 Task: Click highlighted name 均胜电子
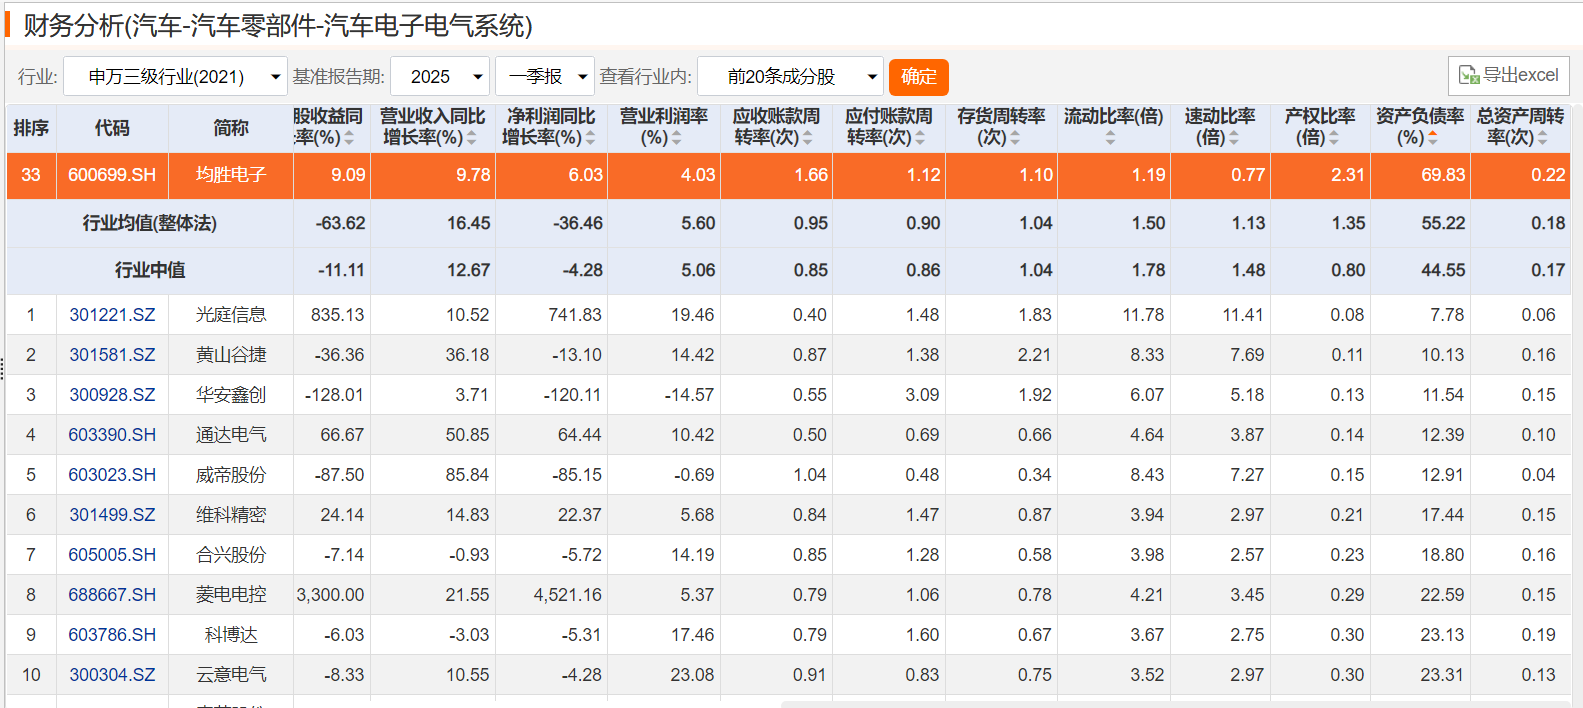point(231,175)
